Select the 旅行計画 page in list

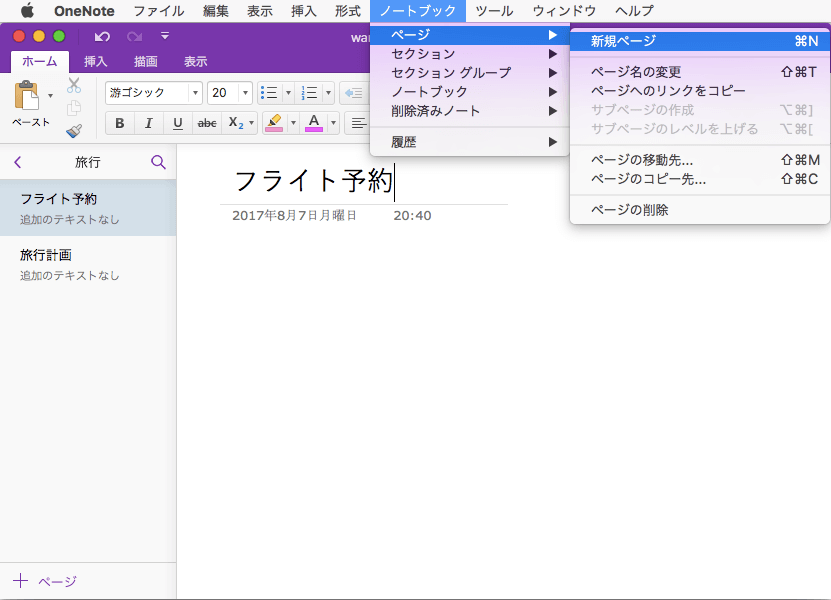coord(46,255)
